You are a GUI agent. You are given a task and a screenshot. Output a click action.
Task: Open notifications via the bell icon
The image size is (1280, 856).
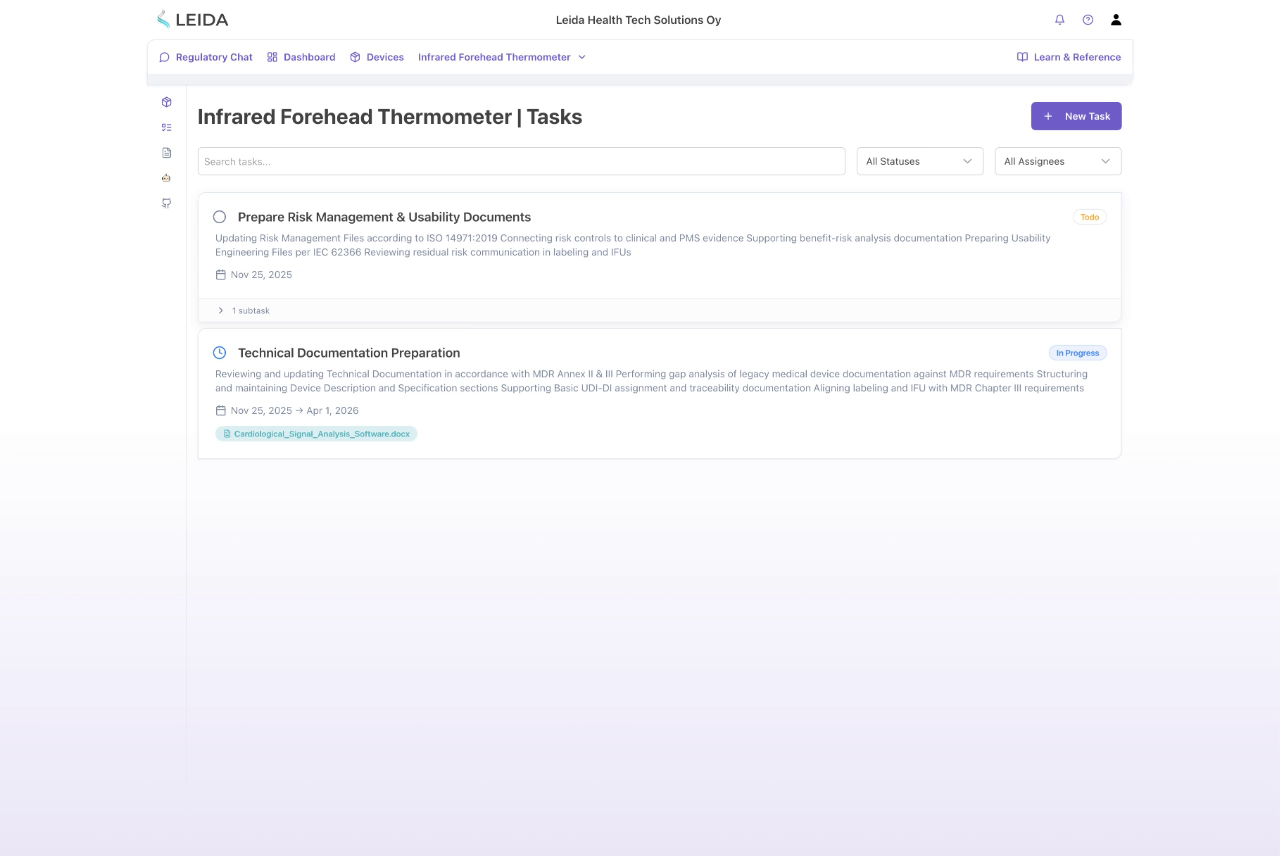tap(1059, 19)
